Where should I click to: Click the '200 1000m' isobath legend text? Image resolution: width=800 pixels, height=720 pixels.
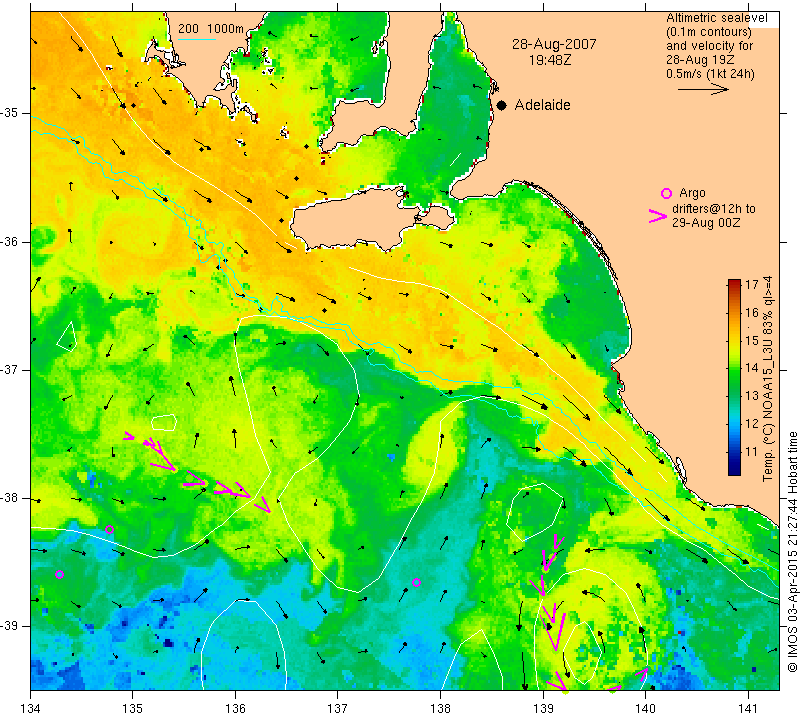tap(211, 29)
